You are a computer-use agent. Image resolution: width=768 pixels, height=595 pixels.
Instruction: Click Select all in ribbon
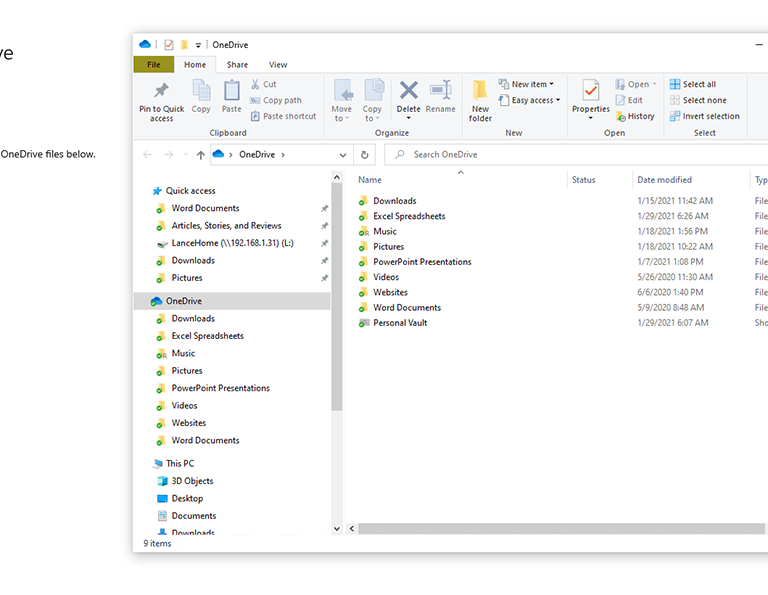point(693,84)
